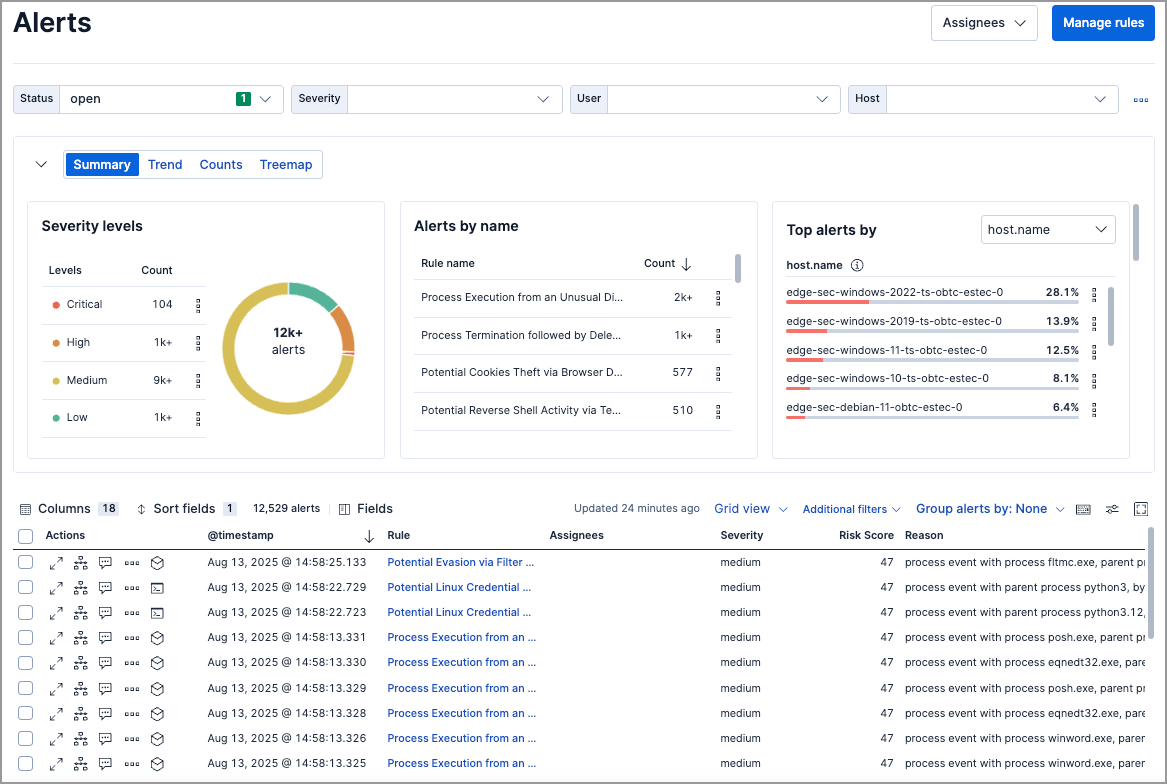1167x784 pixels.
Task: Open inline table settings via the sliders icon
Action: pyautogui.click(x=1112, y=509)
